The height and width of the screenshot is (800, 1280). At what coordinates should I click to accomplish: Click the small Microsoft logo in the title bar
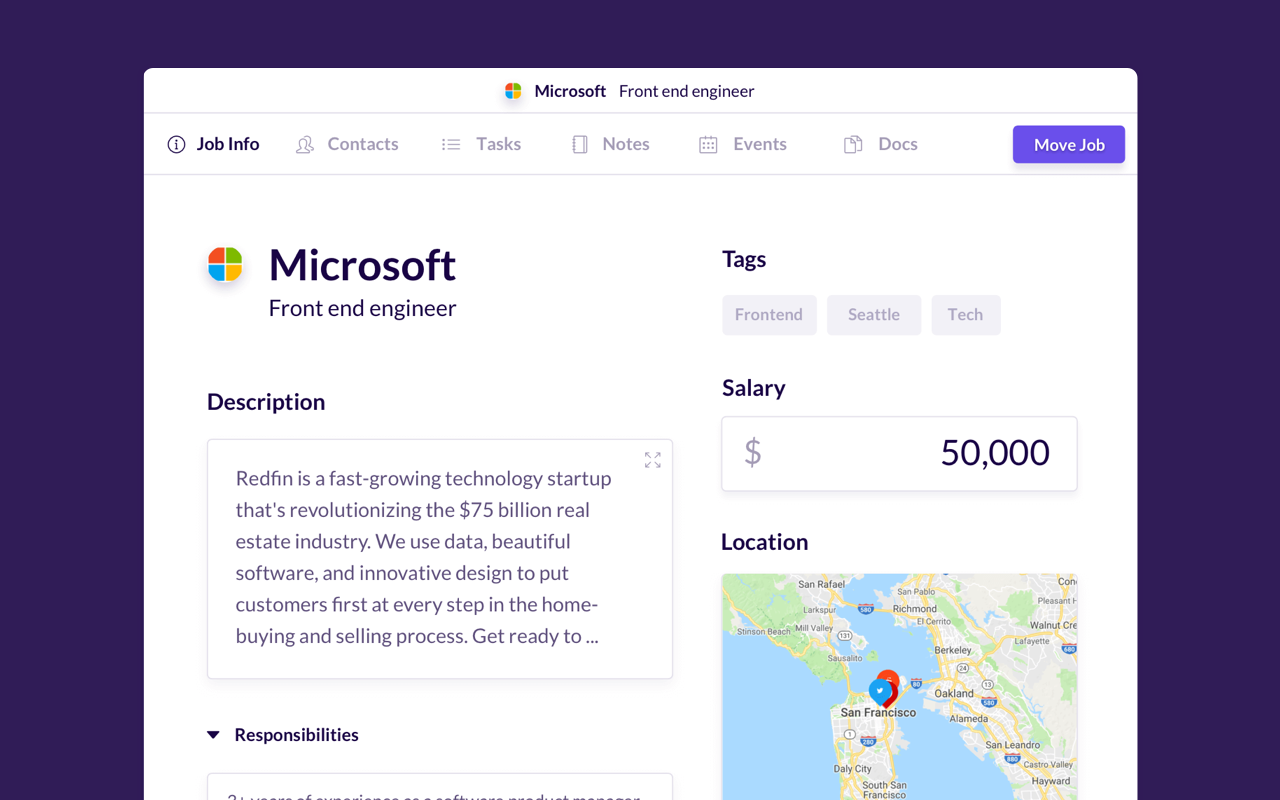click(x=513, y=91)
